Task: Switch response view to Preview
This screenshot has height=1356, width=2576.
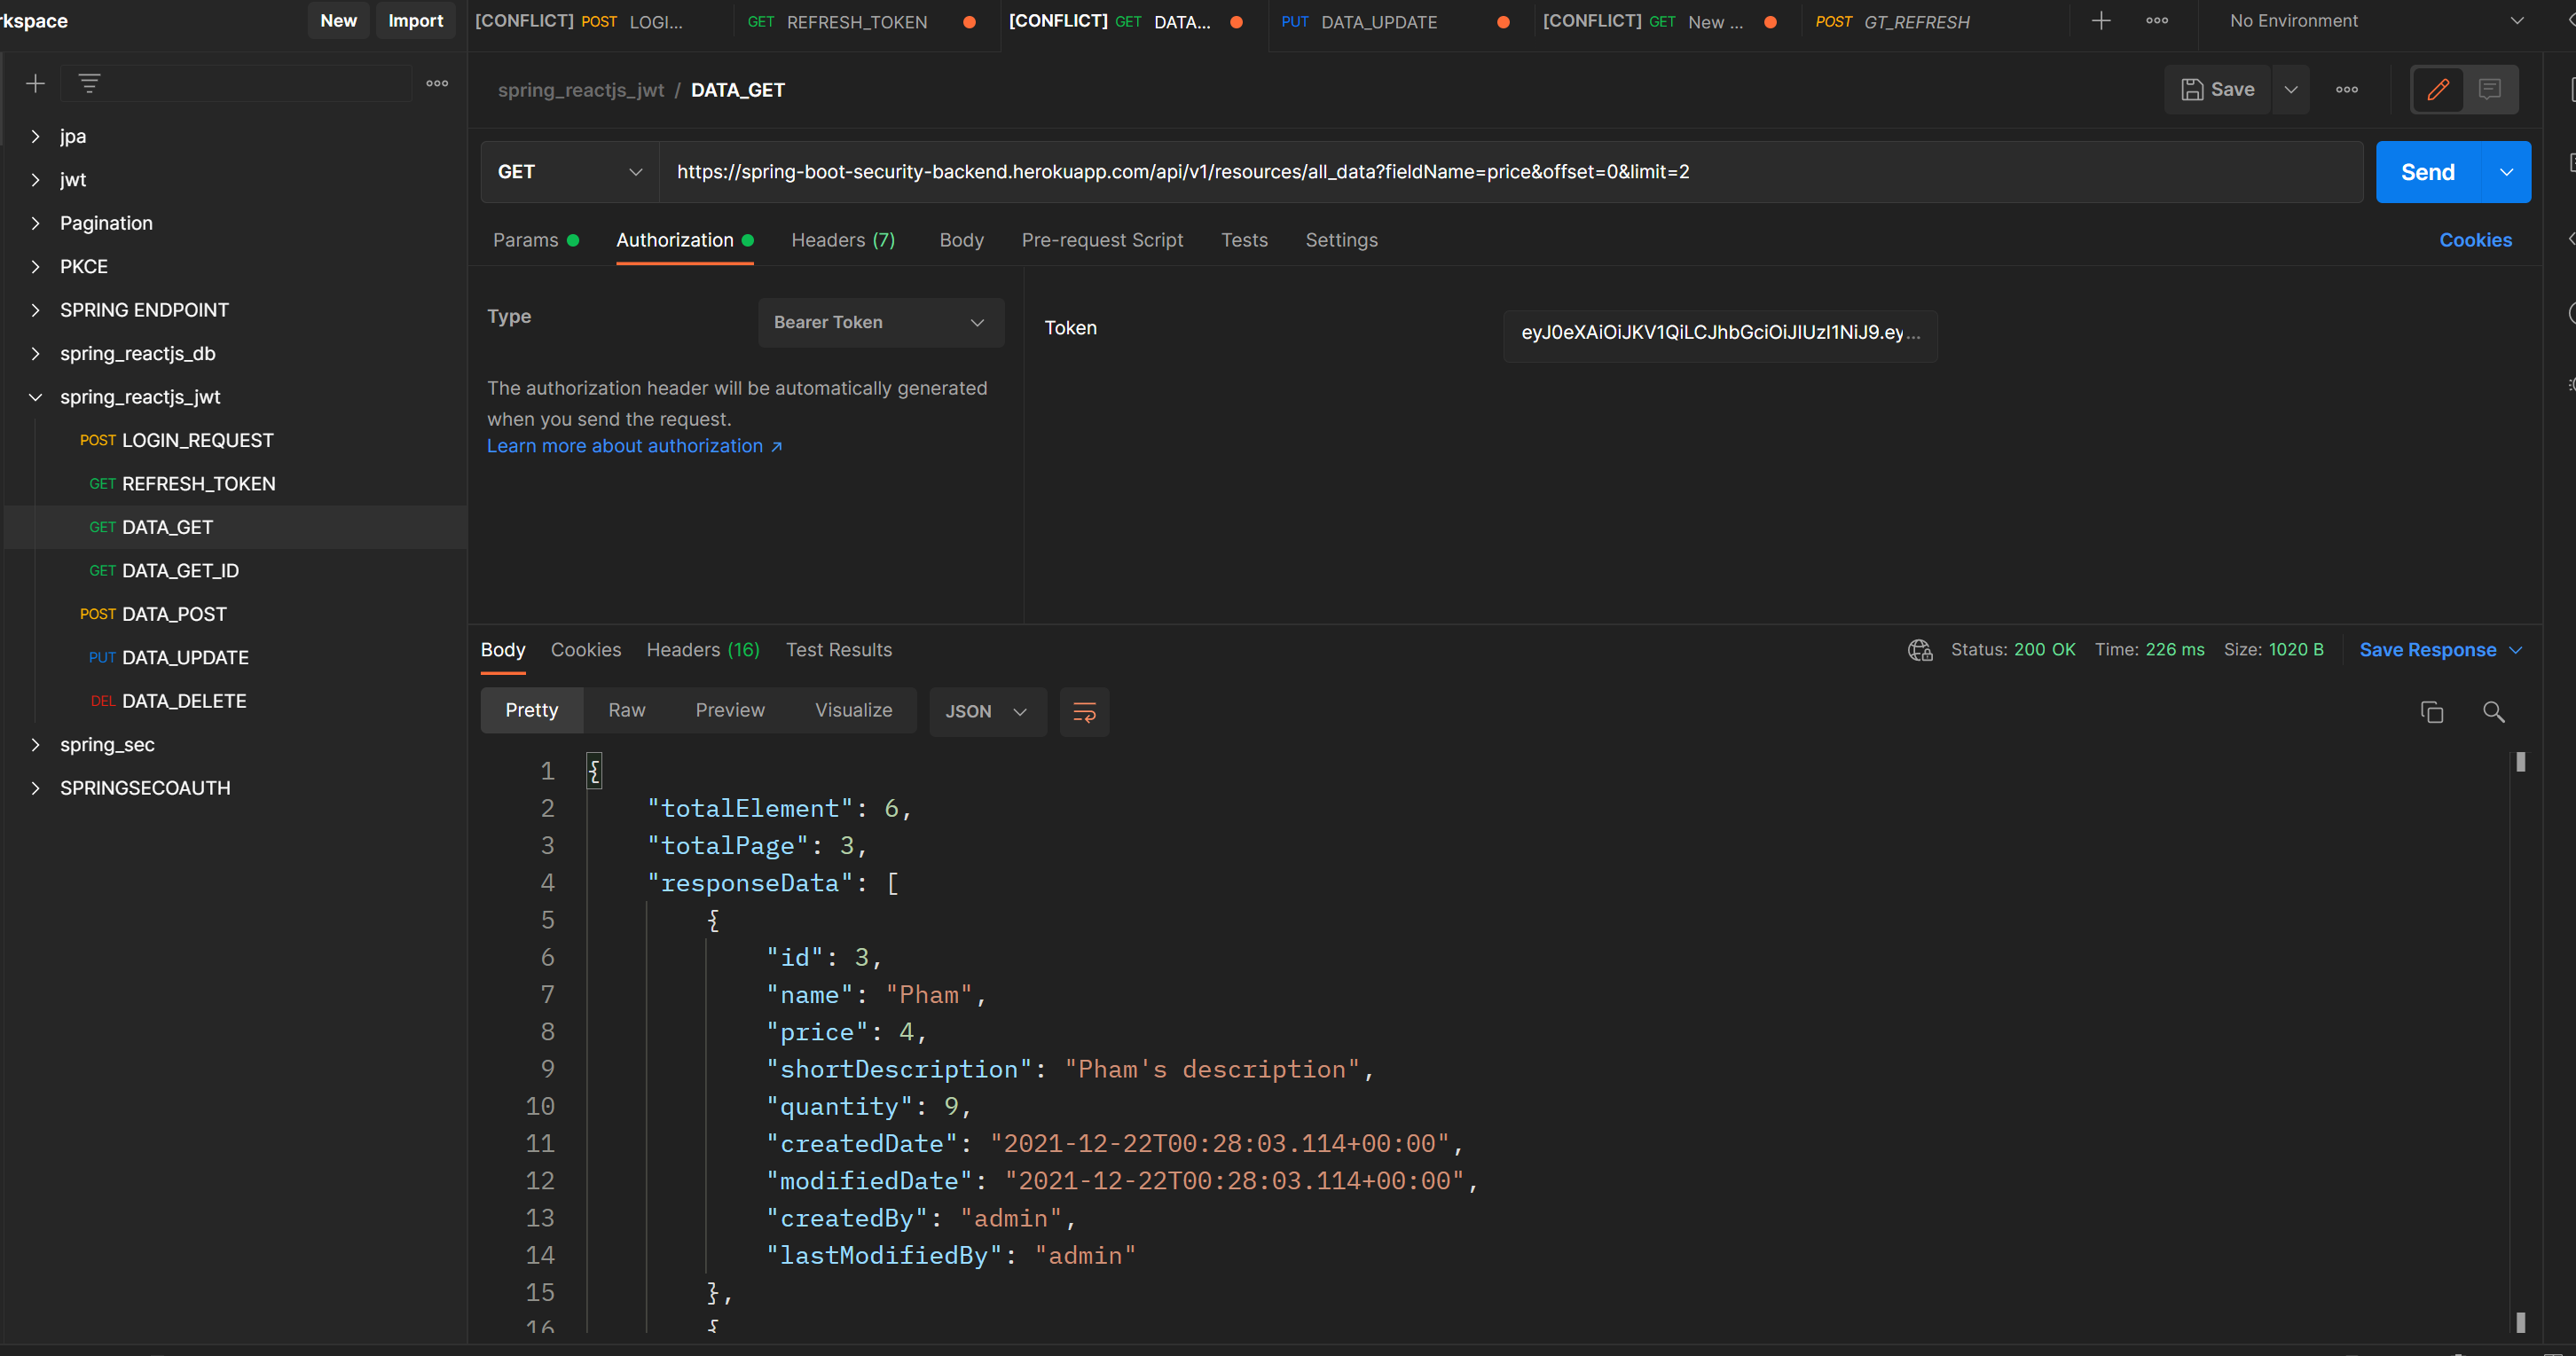Action: coord(730,711)
